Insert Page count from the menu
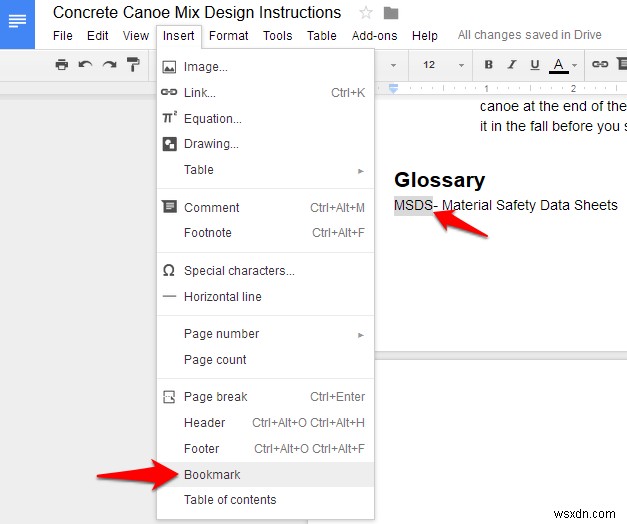 pos(266,360)
